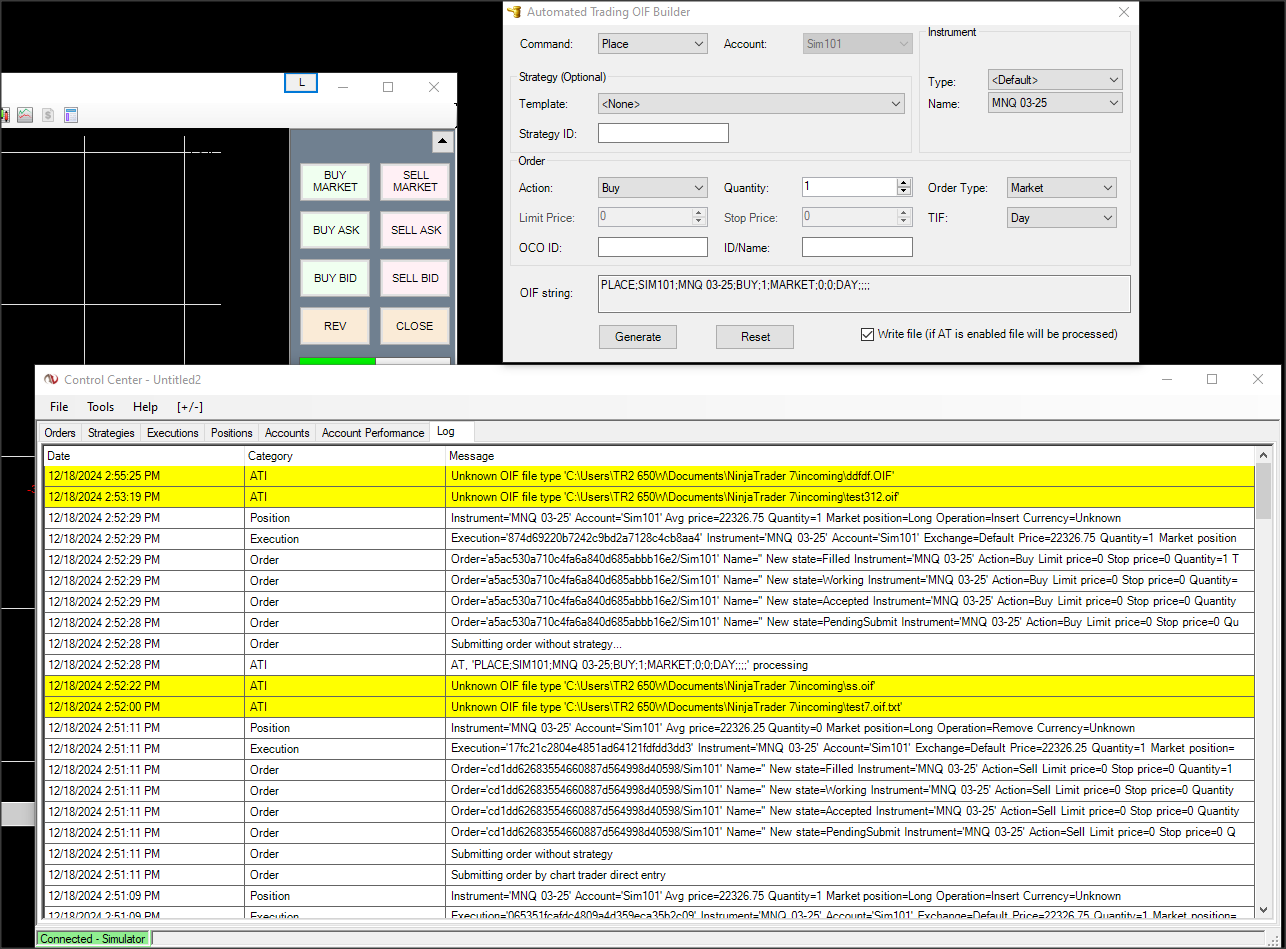Close the Automated Trading OIF Builder window
1286x949 pixels.
1123,12
